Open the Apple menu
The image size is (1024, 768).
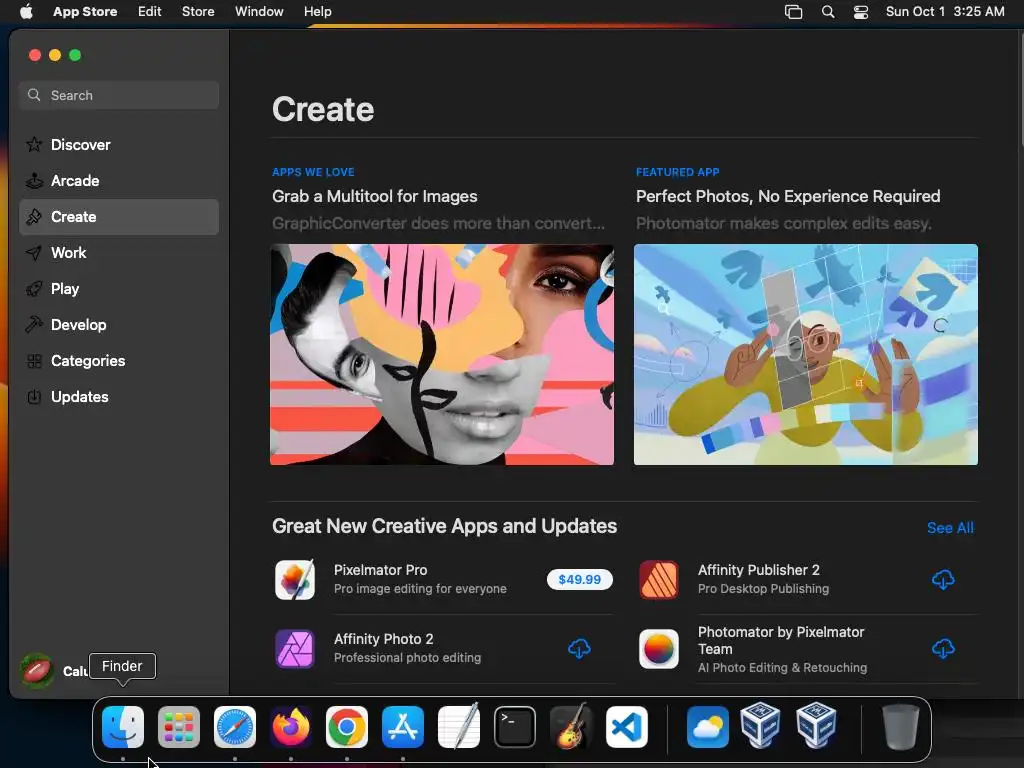click(x=26, y=12)
